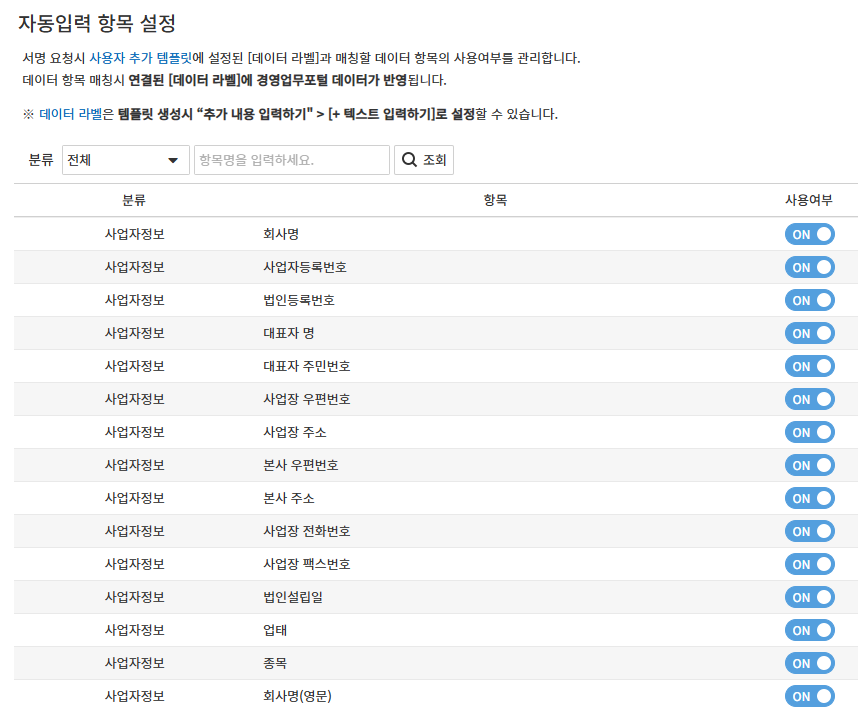Disable the 사업자등록번호 toggle
This screenshot has width=858, height=711.
[809, 267]
